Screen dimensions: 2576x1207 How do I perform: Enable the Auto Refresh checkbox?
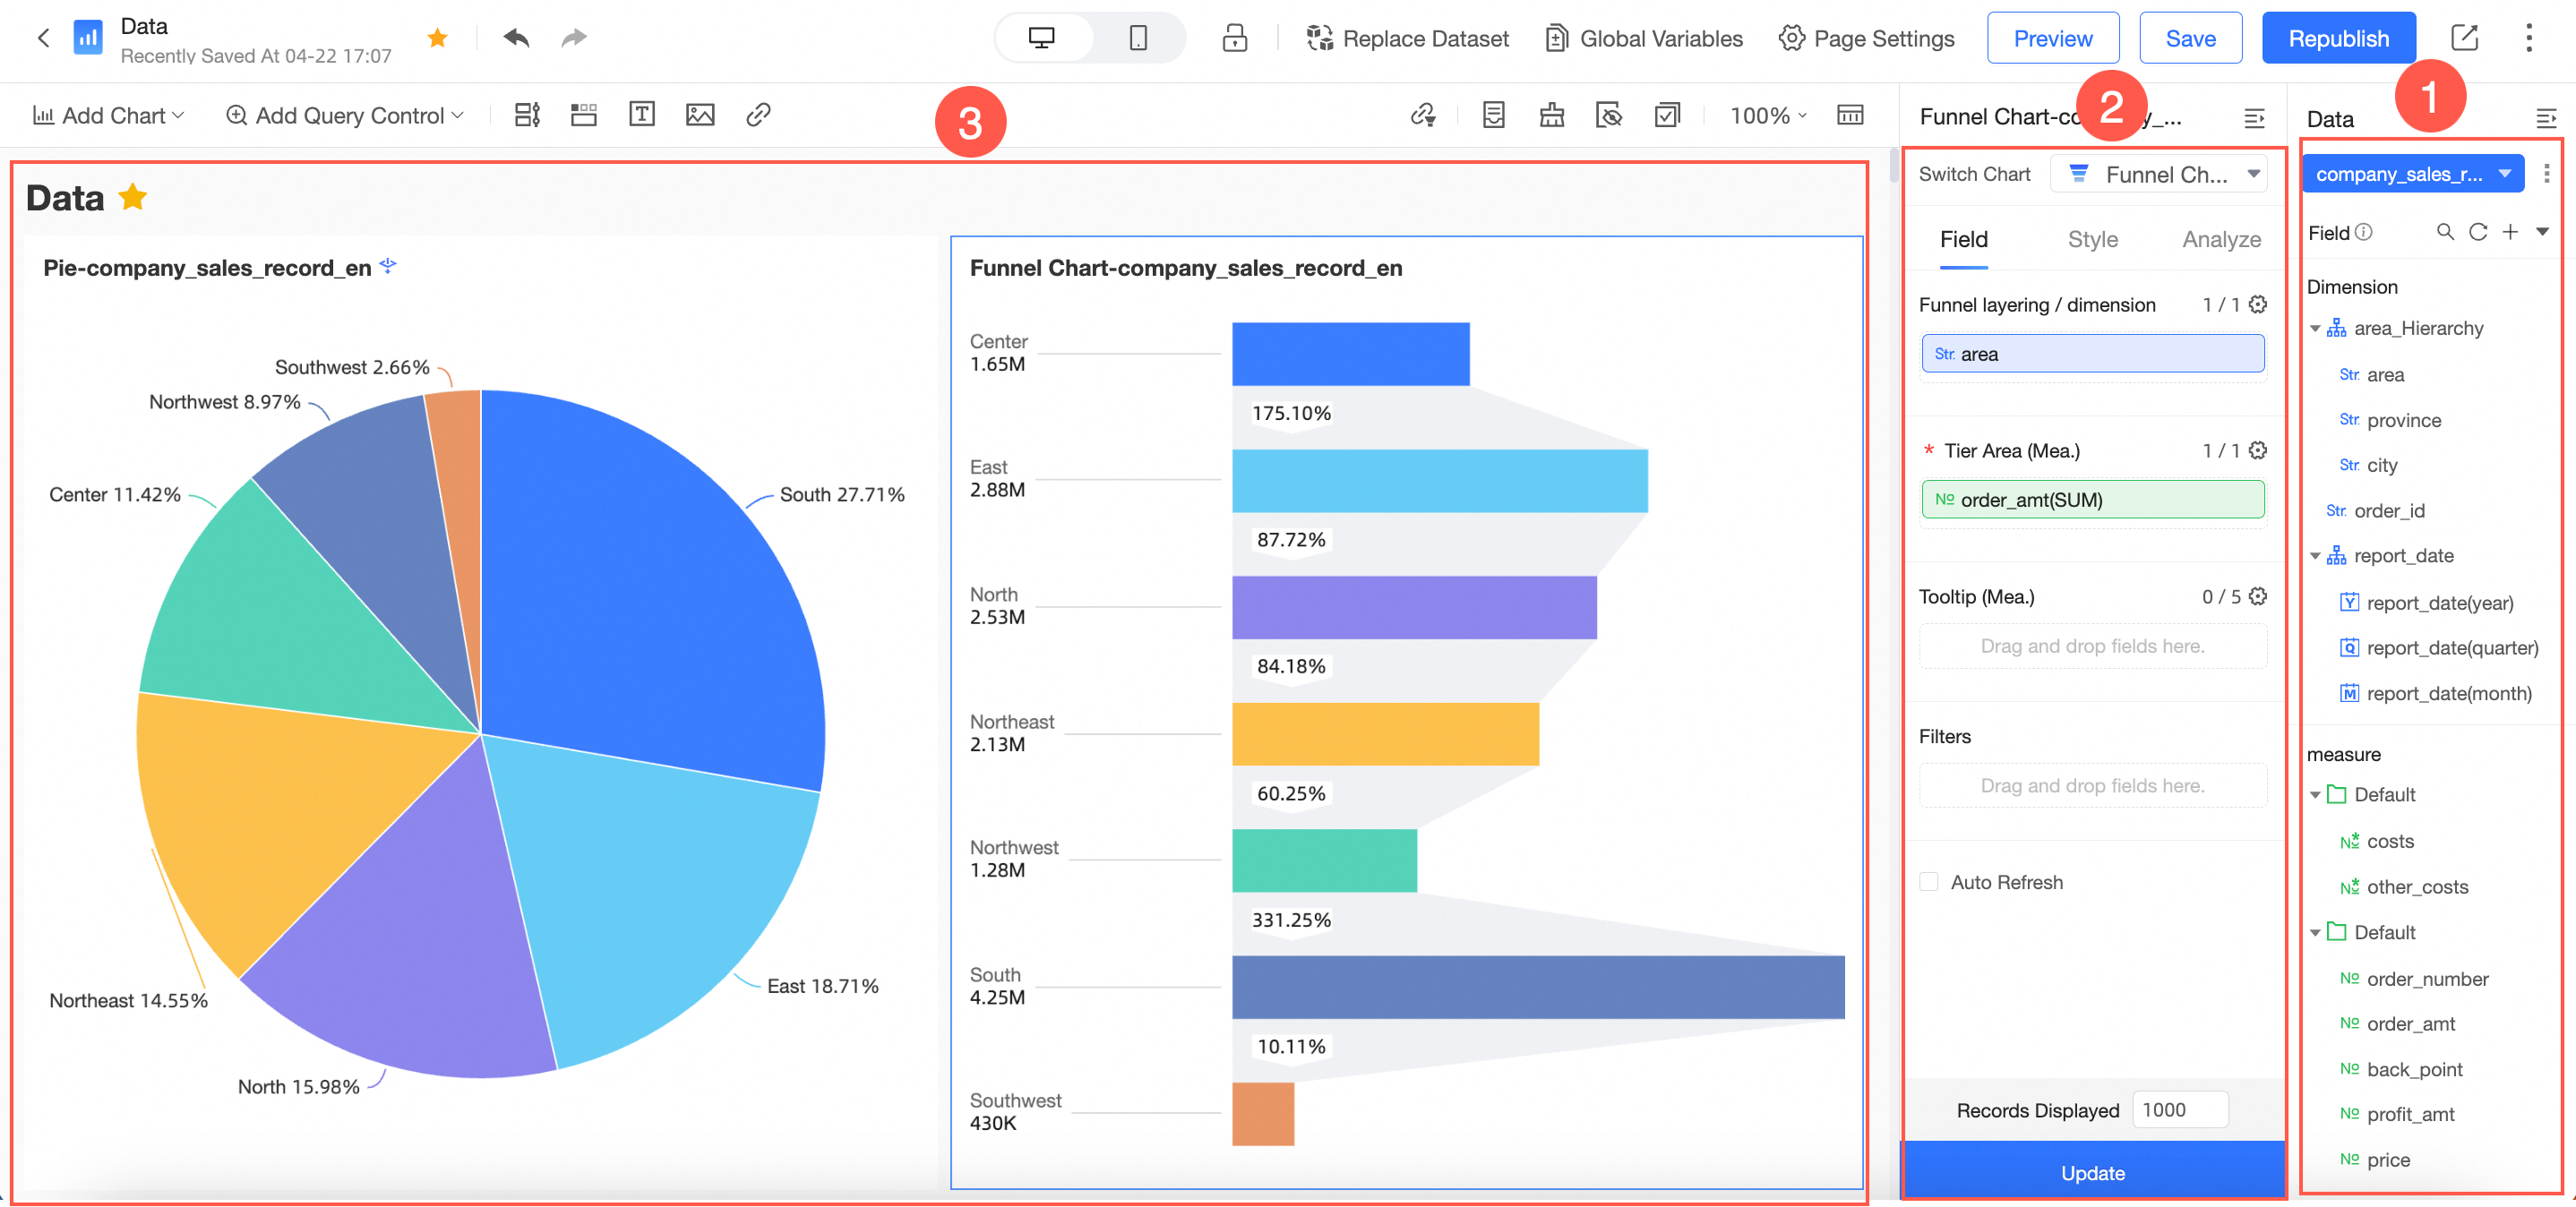(x=1929, y=881)
